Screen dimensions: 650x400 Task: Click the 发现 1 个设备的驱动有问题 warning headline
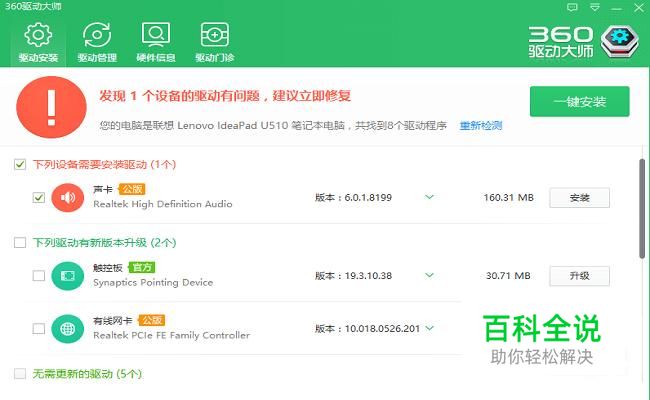225,96
